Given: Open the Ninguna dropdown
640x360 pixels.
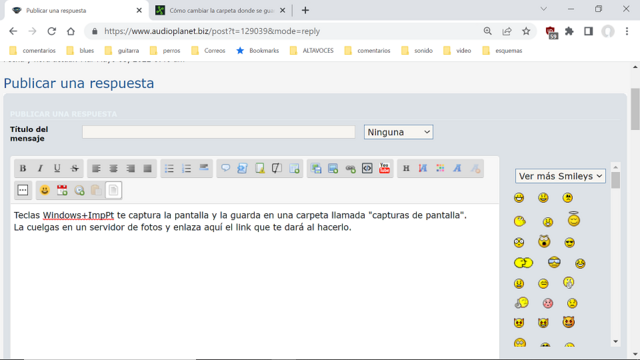Looking at the screenshot, I should coord(398,132).
